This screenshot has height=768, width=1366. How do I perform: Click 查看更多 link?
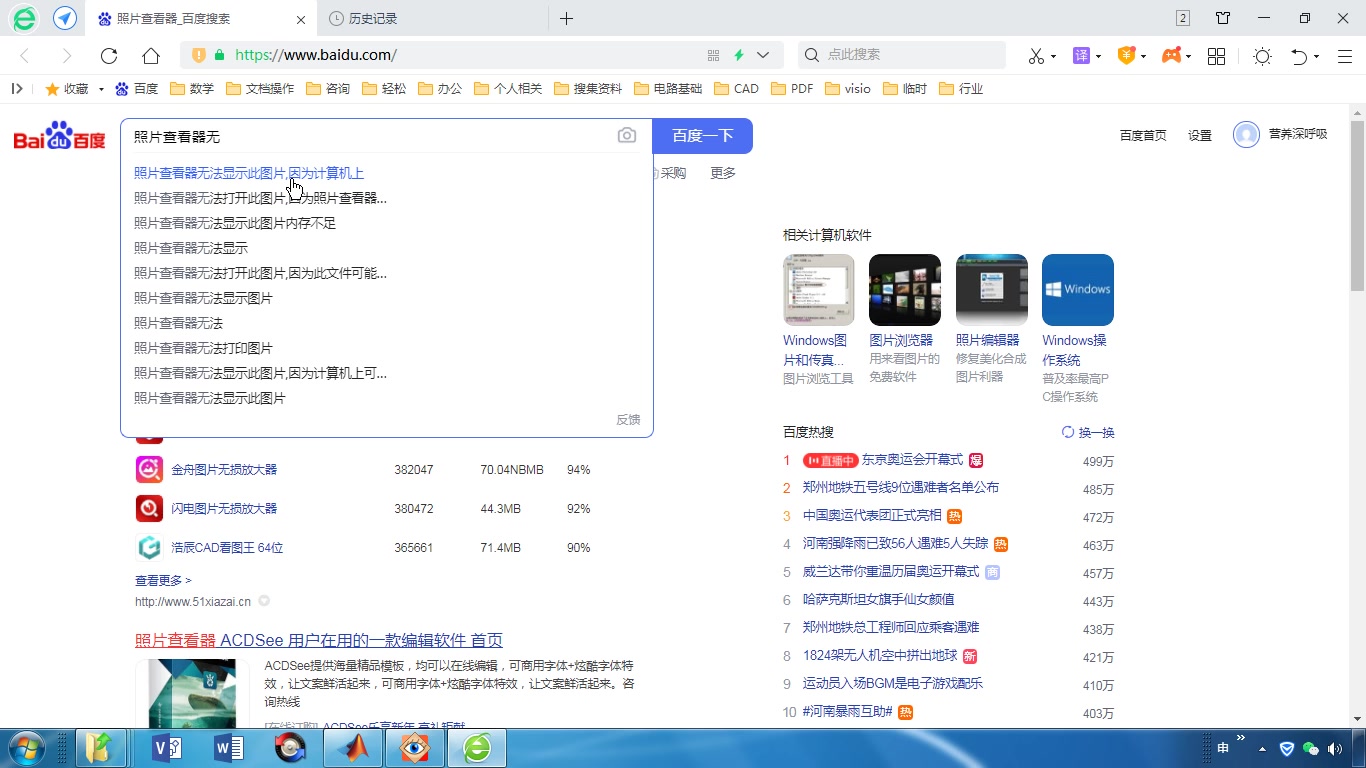pyautogui.click(x=163, y=580)
